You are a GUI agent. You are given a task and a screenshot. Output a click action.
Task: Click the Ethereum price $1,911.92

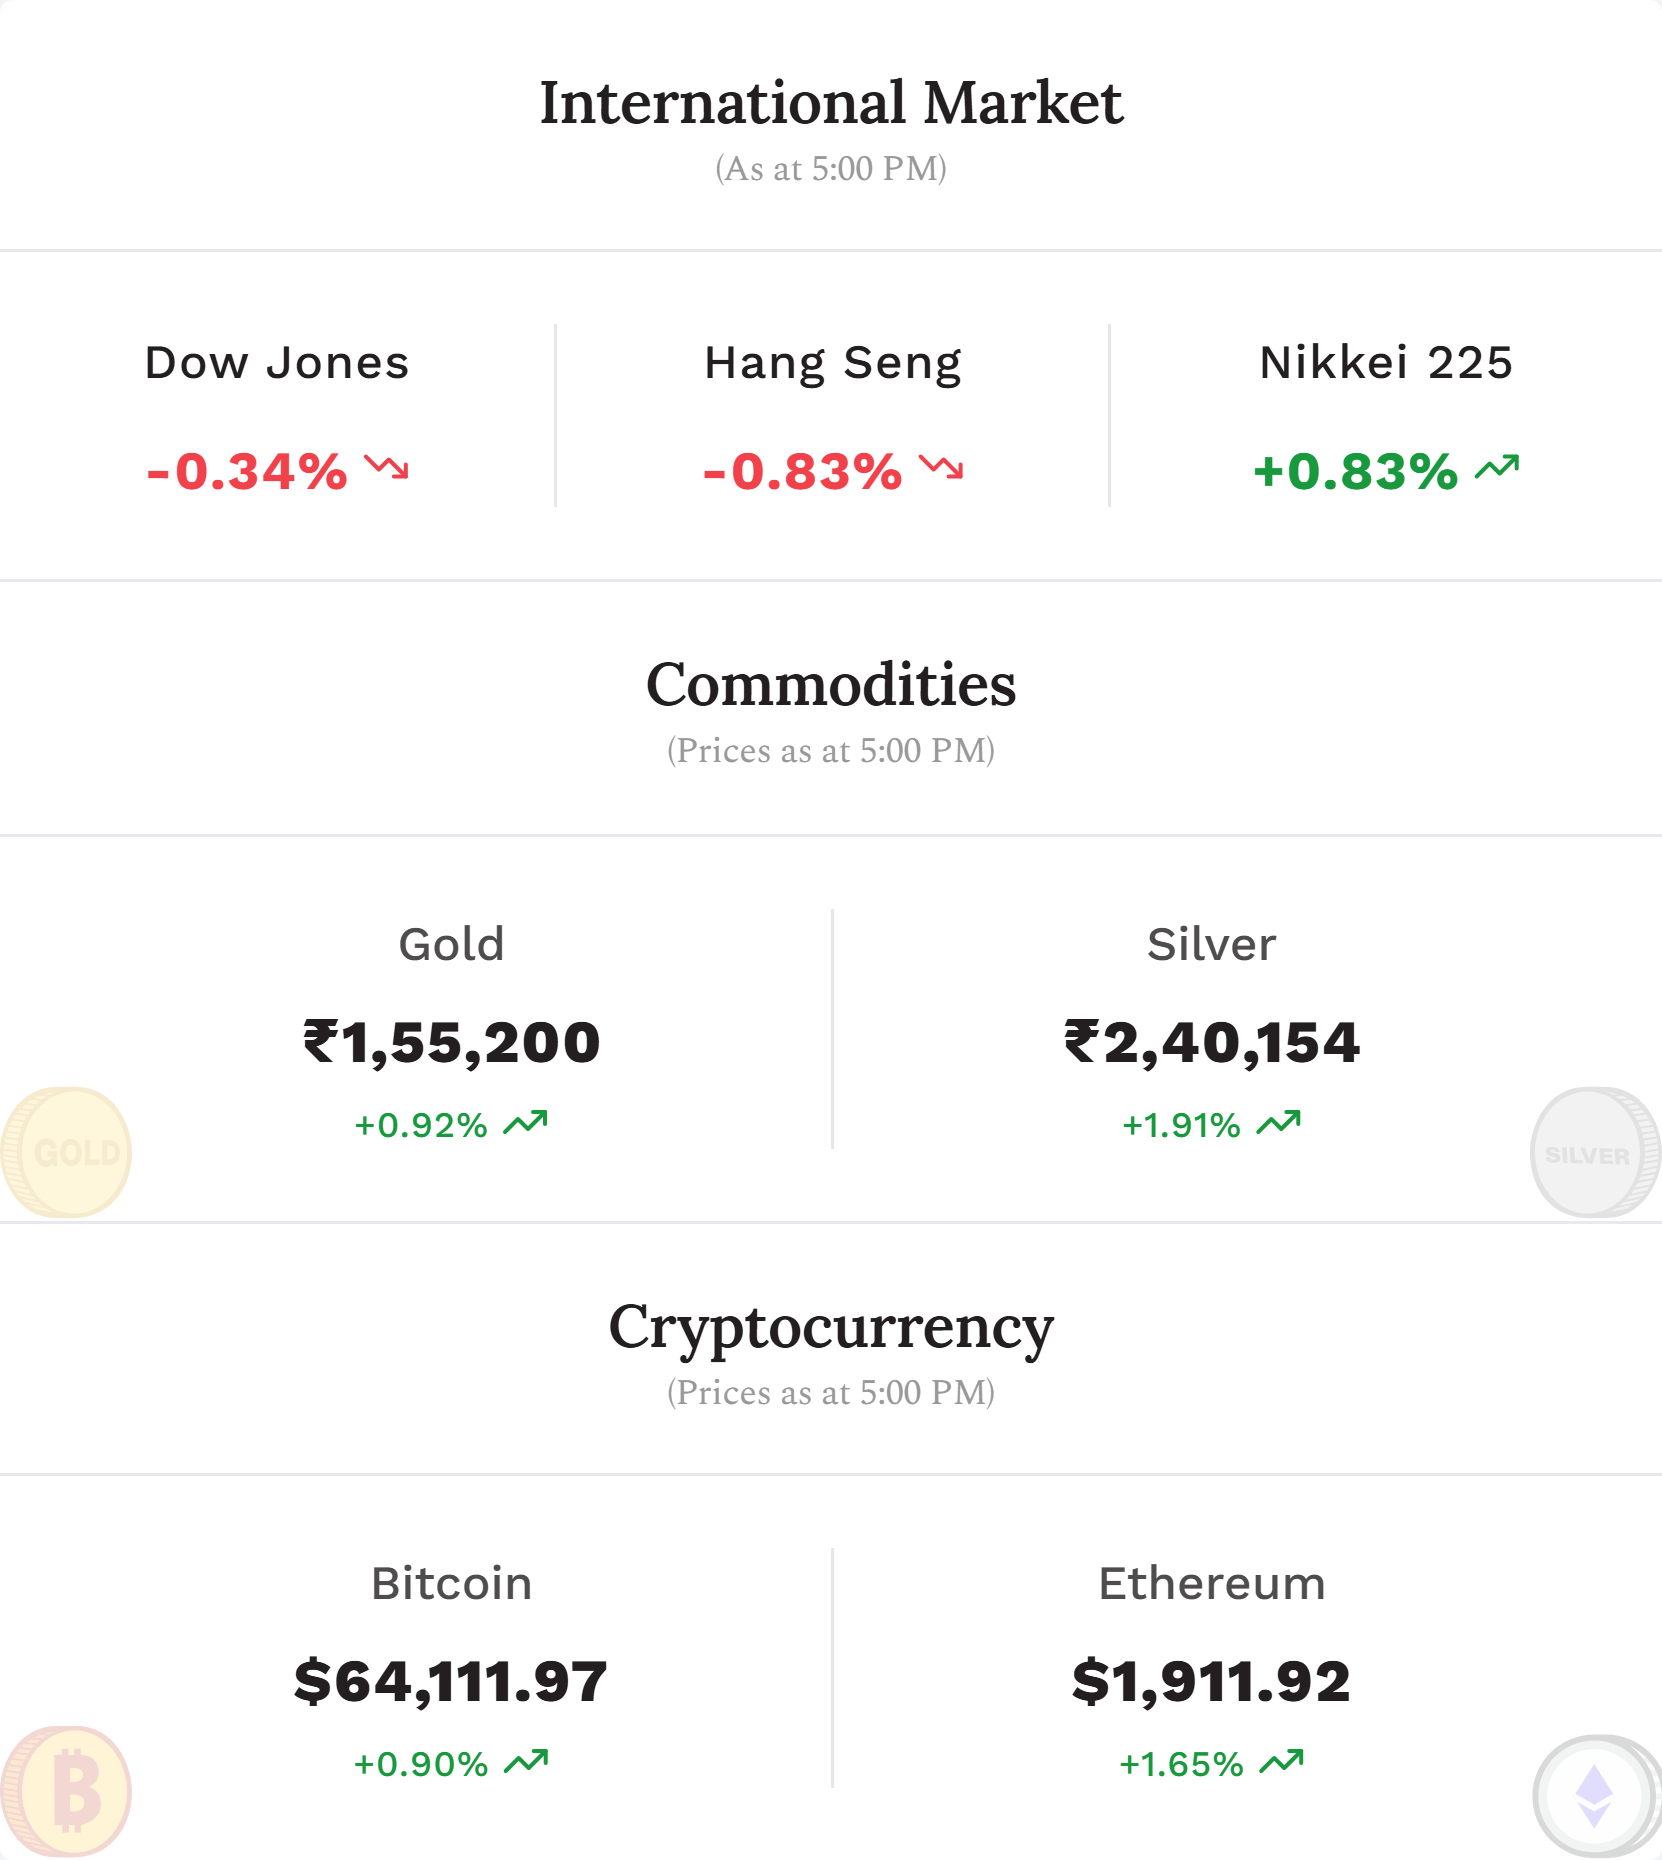click(x=1212, y=1681)
